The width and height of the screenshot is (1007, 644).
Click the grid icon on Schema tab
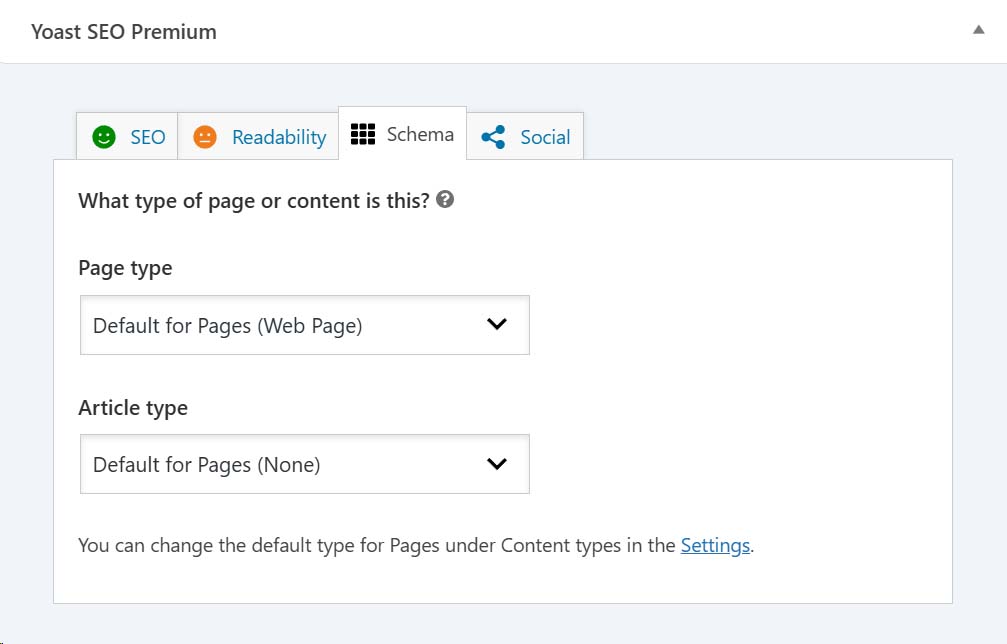pos(363,134)
